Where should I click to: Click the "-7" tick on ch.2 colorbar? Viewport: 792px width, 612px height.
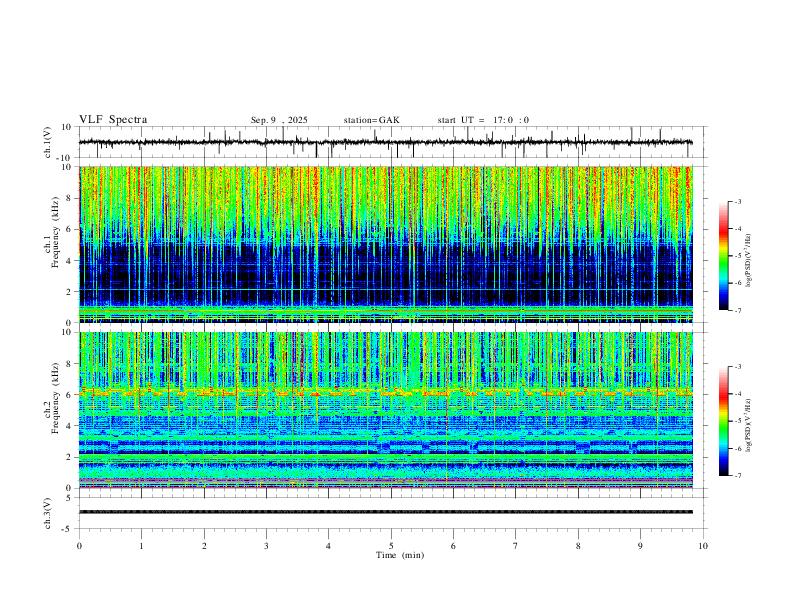[x=738, y=475]
